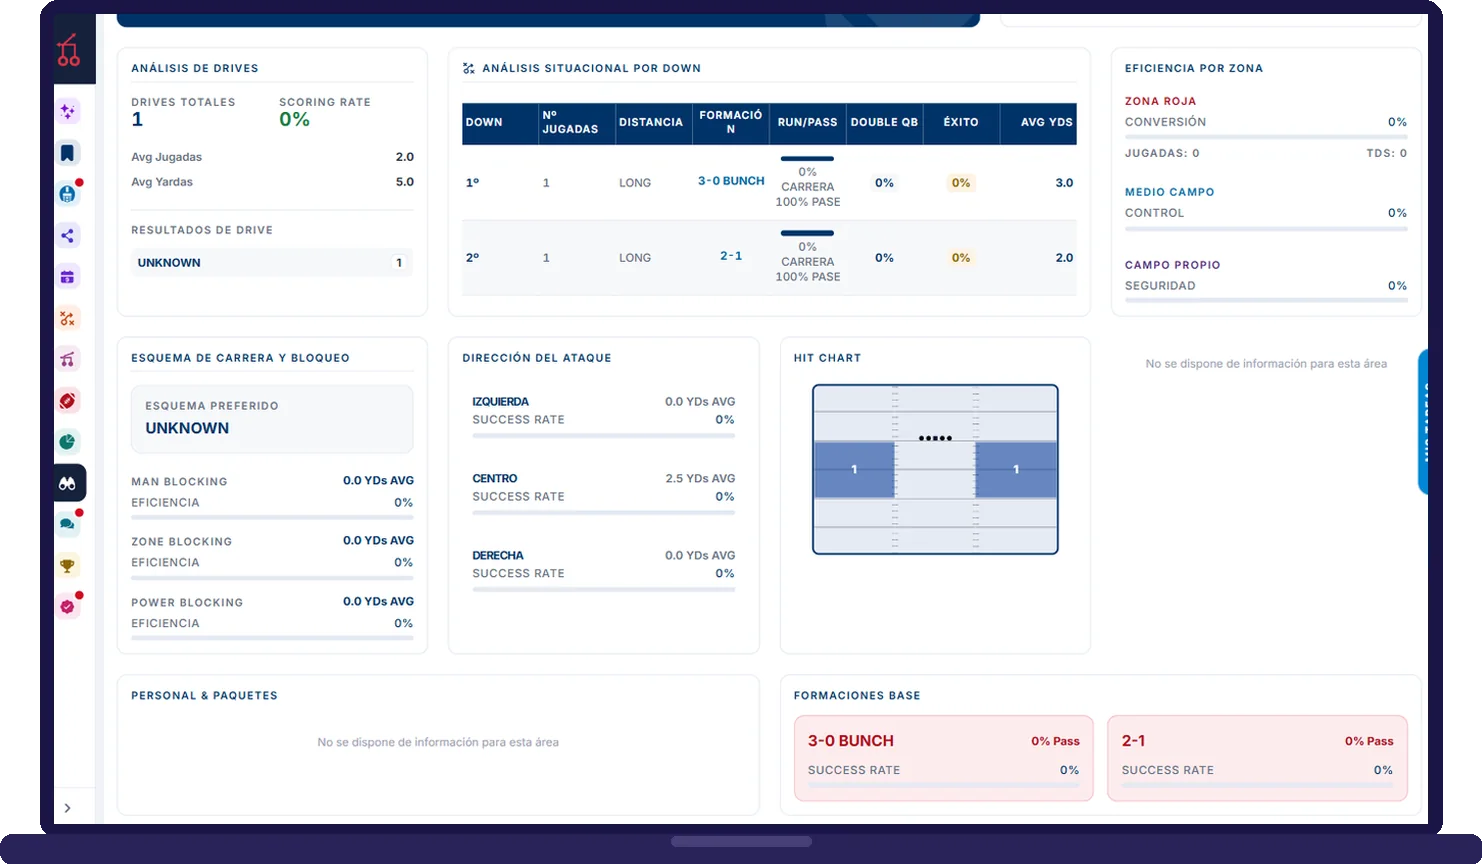
Task: Click the Esquema Preferido UNKNOWN box
Action: point(272,420)
